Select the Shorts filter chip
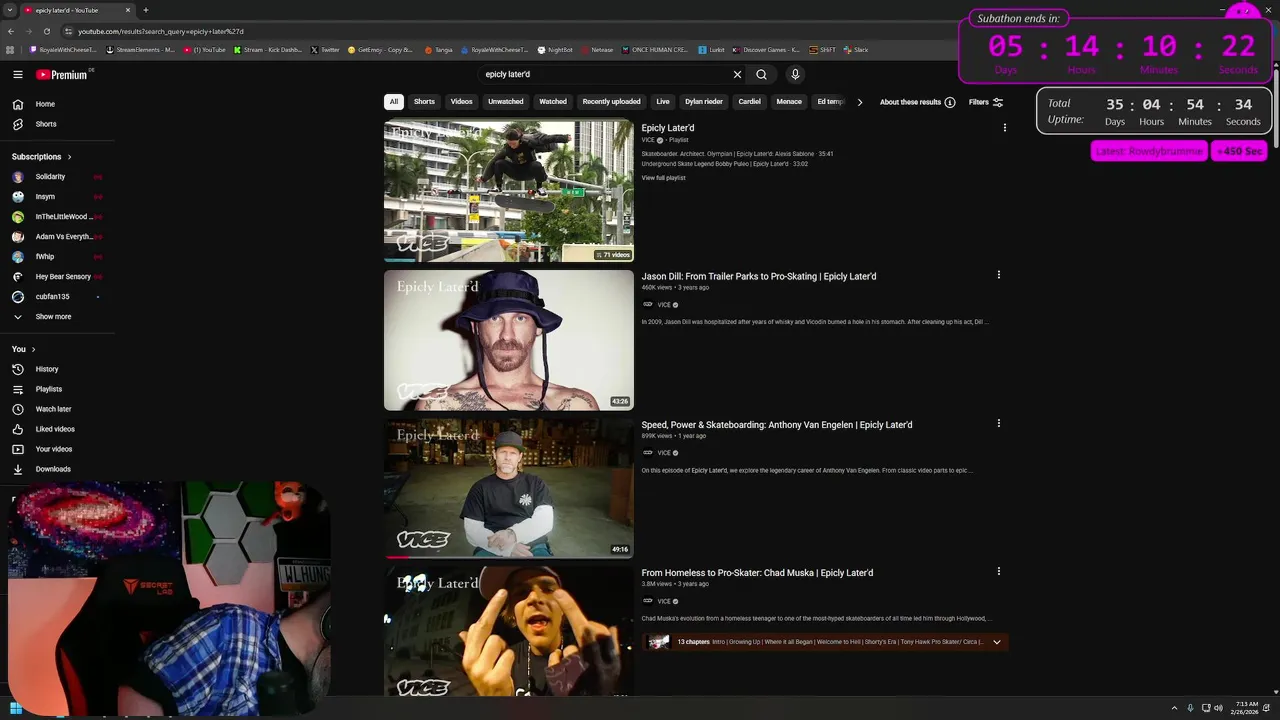1280x720 pixels. [x=424, y=102]
